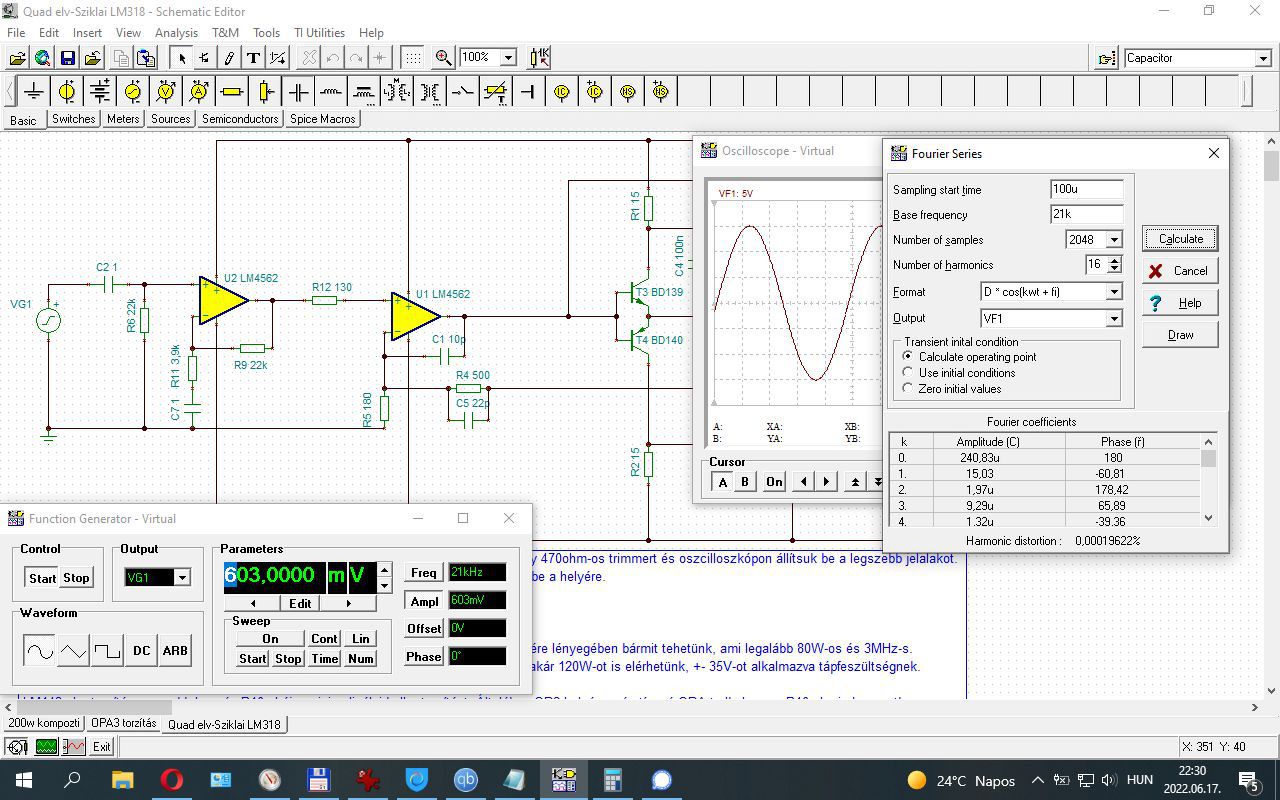Select Use initial conditions option
The width and height of the screenshot is (1280, 800).
click(908, 373)
